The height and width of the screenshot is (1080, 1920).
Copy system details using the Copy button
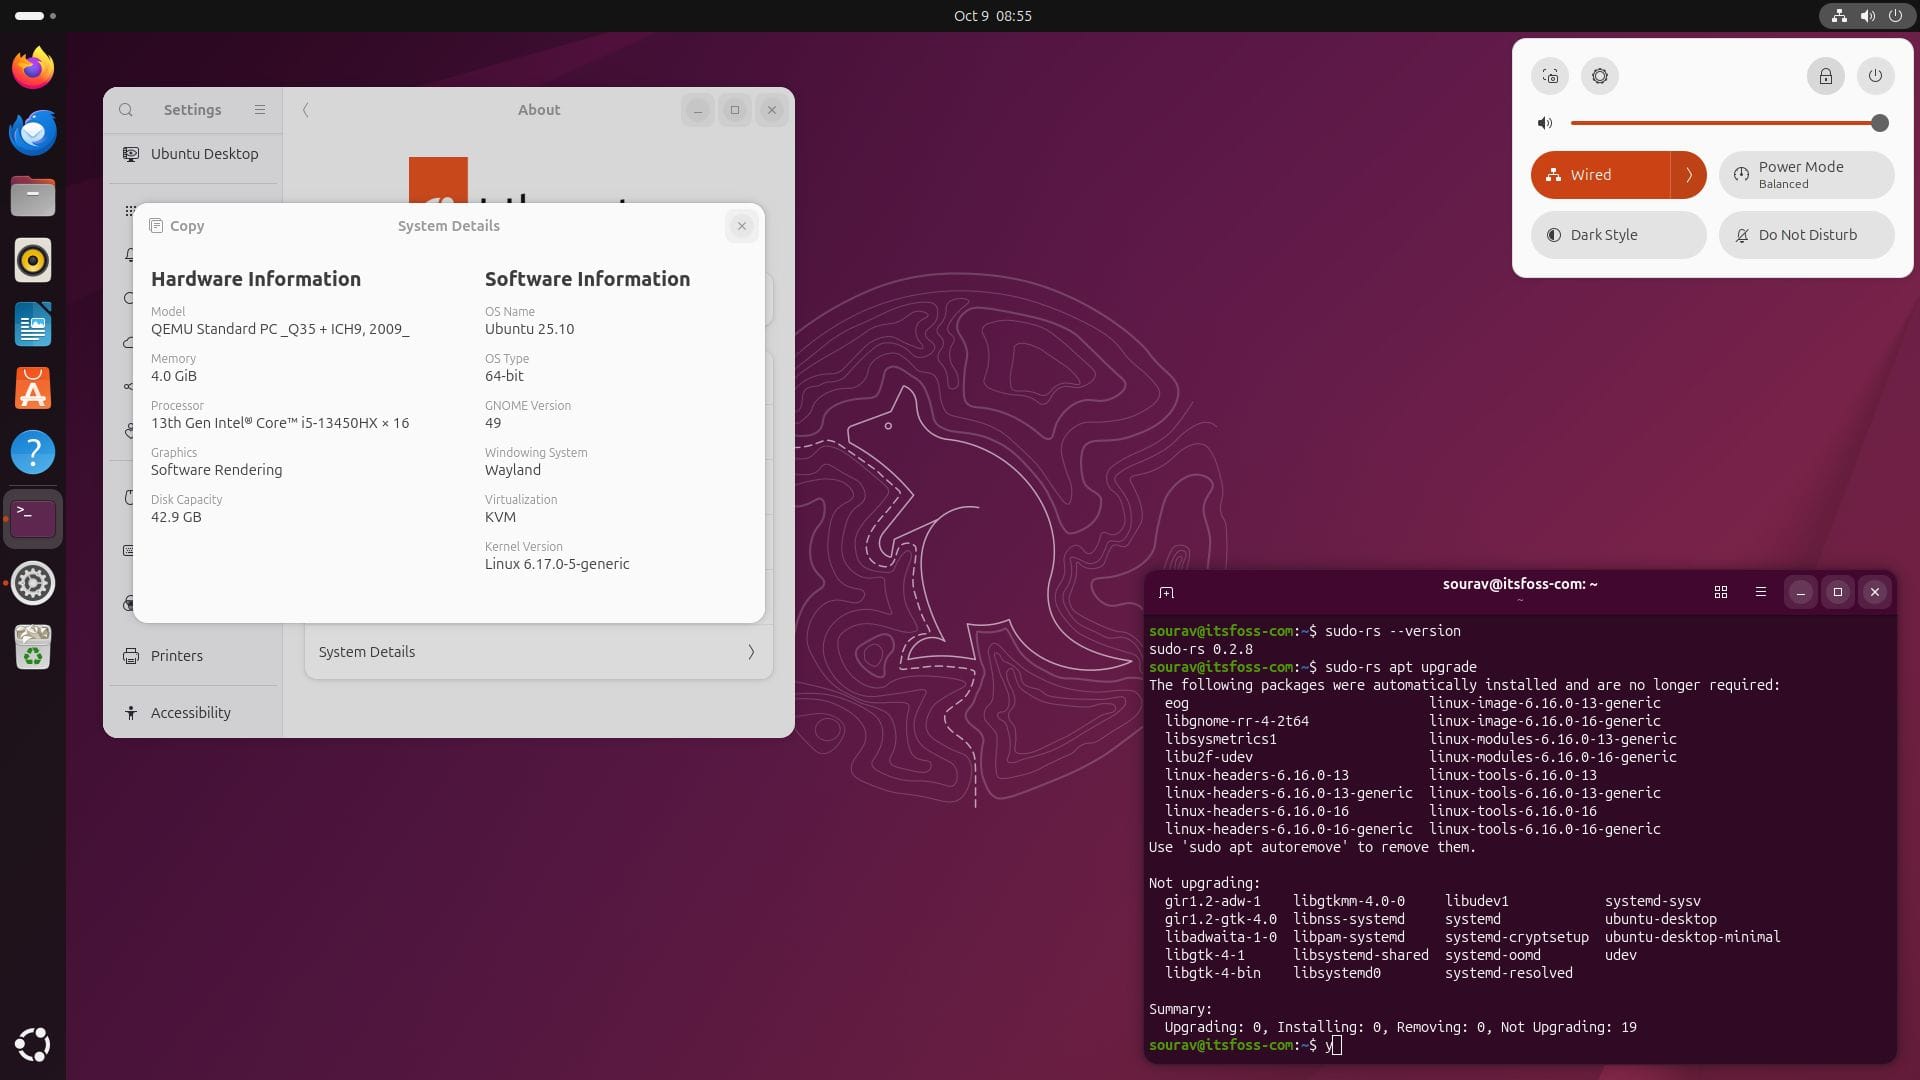(176, 226)
